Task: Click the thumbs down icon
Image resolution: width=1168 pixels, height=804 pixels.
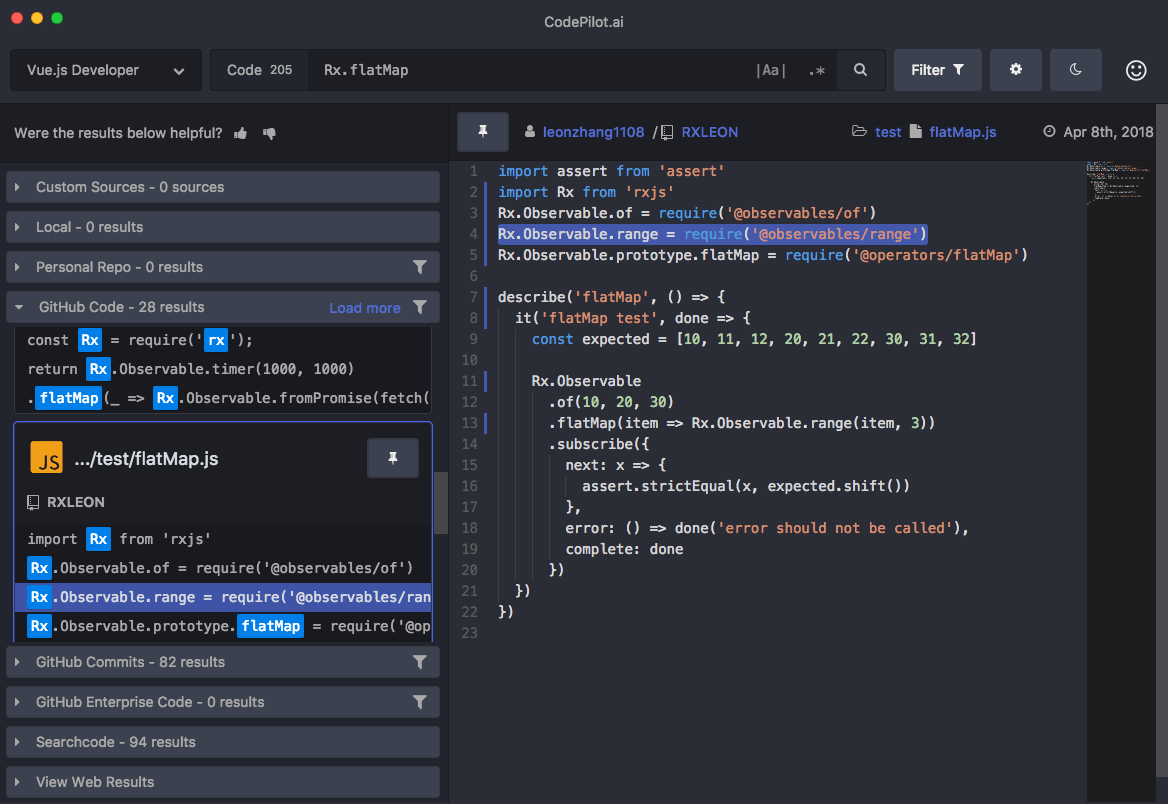Action: click(x=269, y=133)
